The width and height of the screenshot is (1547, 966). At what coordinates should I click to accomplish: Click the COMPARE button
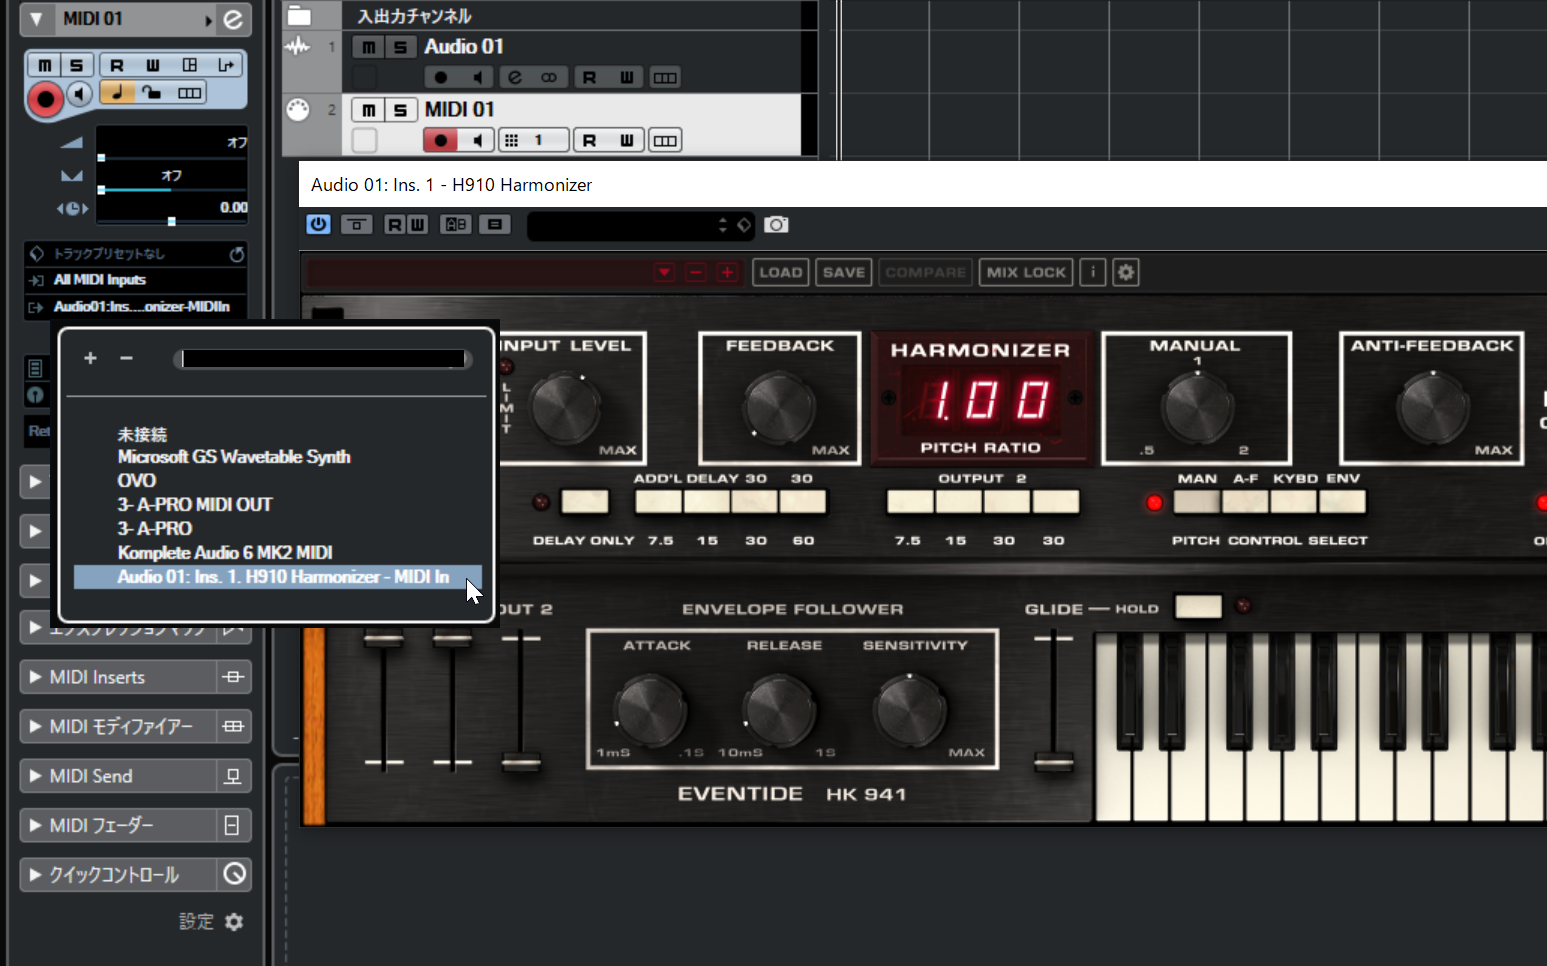925,272
